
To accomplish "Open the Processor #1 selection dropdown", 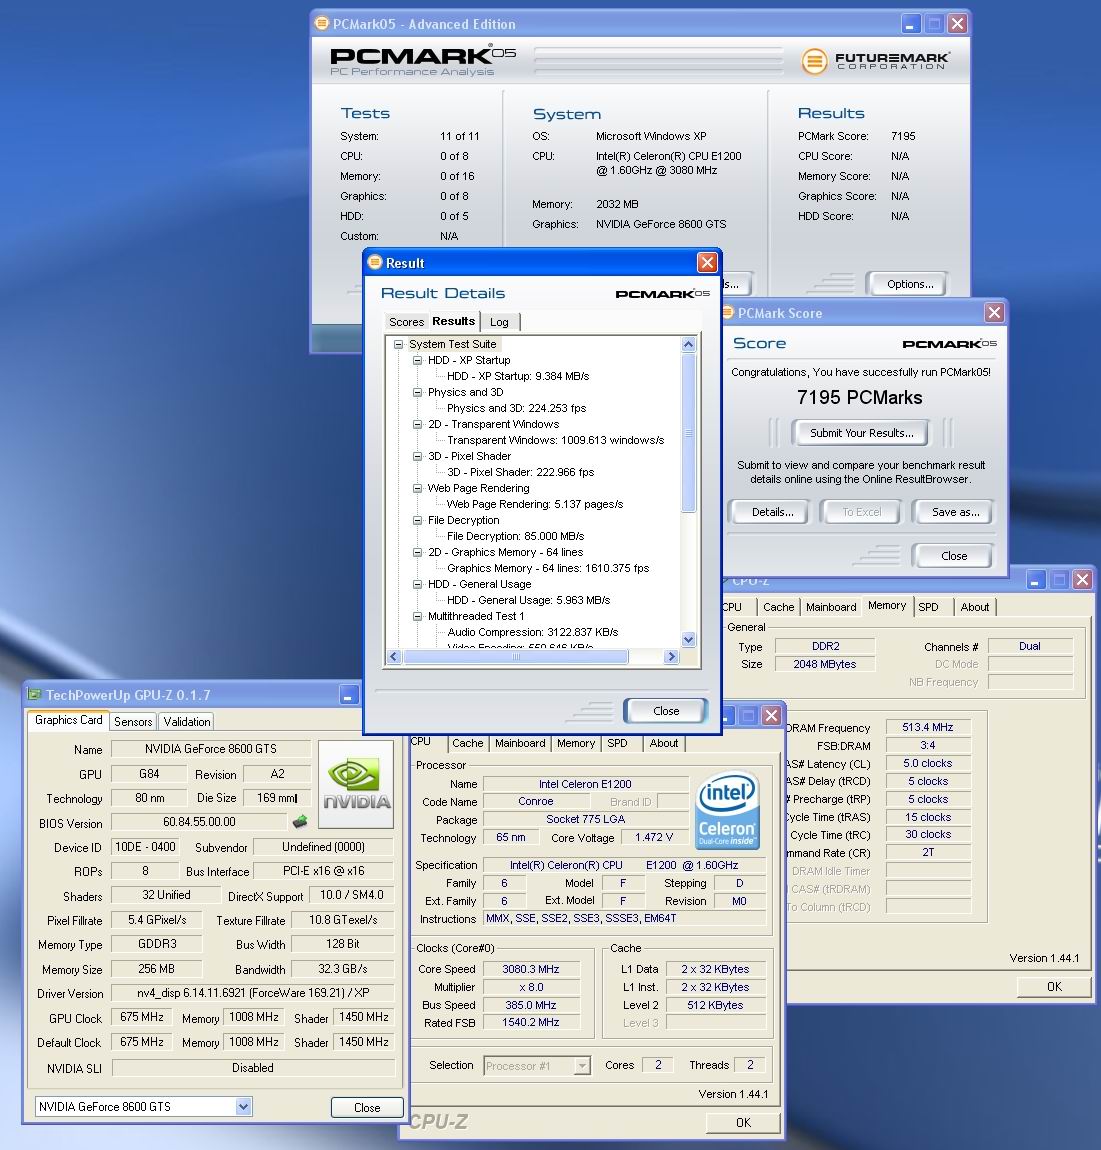I will point(582,1065).
